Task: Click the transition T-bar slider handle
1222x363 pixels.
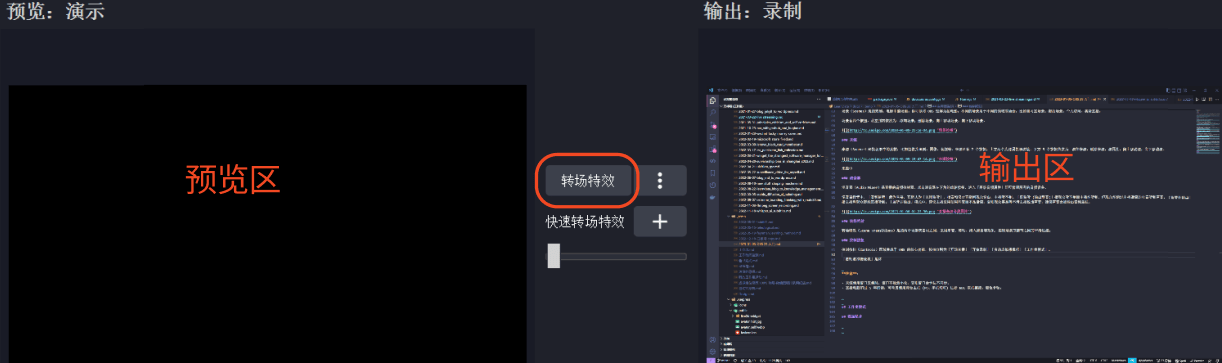Action: [x=553, y=256]
